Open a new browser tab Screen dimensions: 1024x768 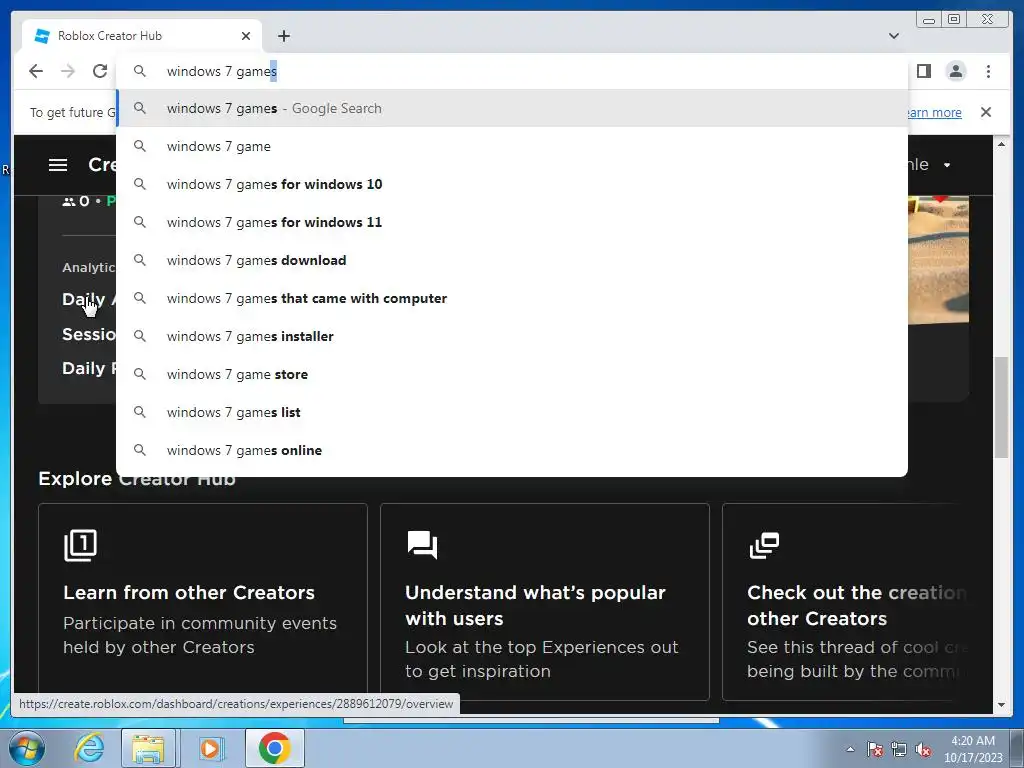coord(283,36)
